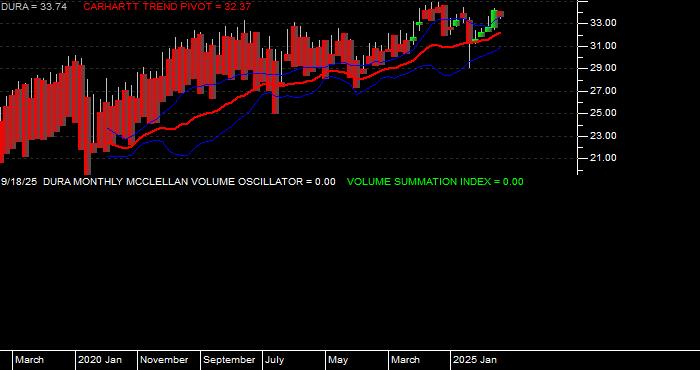The image size is (700, 370).
Task: Select the 2025 Jan timeline marker
Action: coord(475,360)
